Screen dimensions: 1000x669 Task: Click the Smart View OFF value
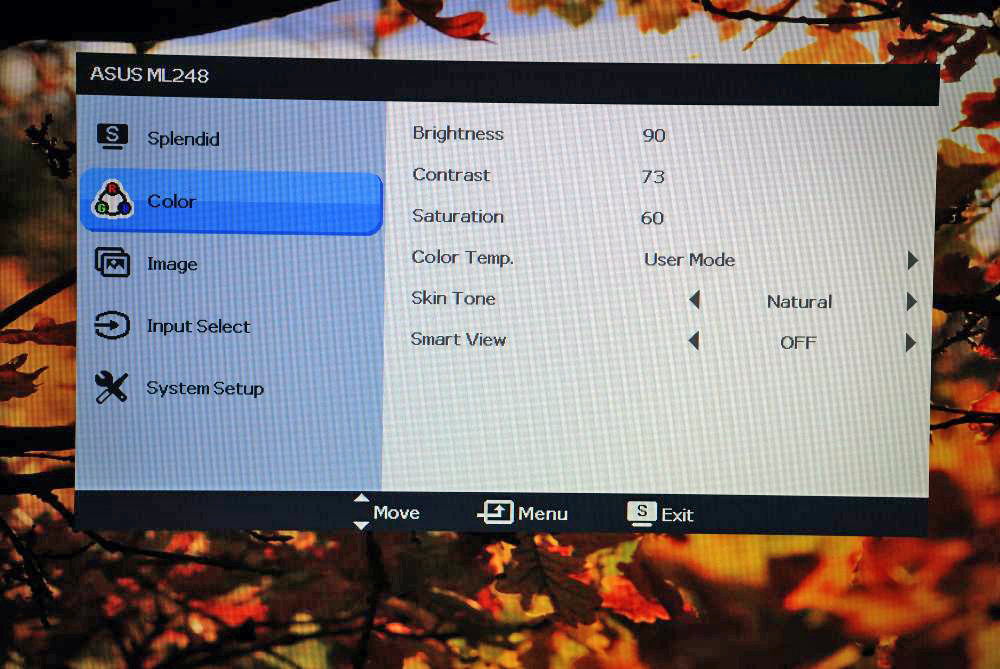798,343
